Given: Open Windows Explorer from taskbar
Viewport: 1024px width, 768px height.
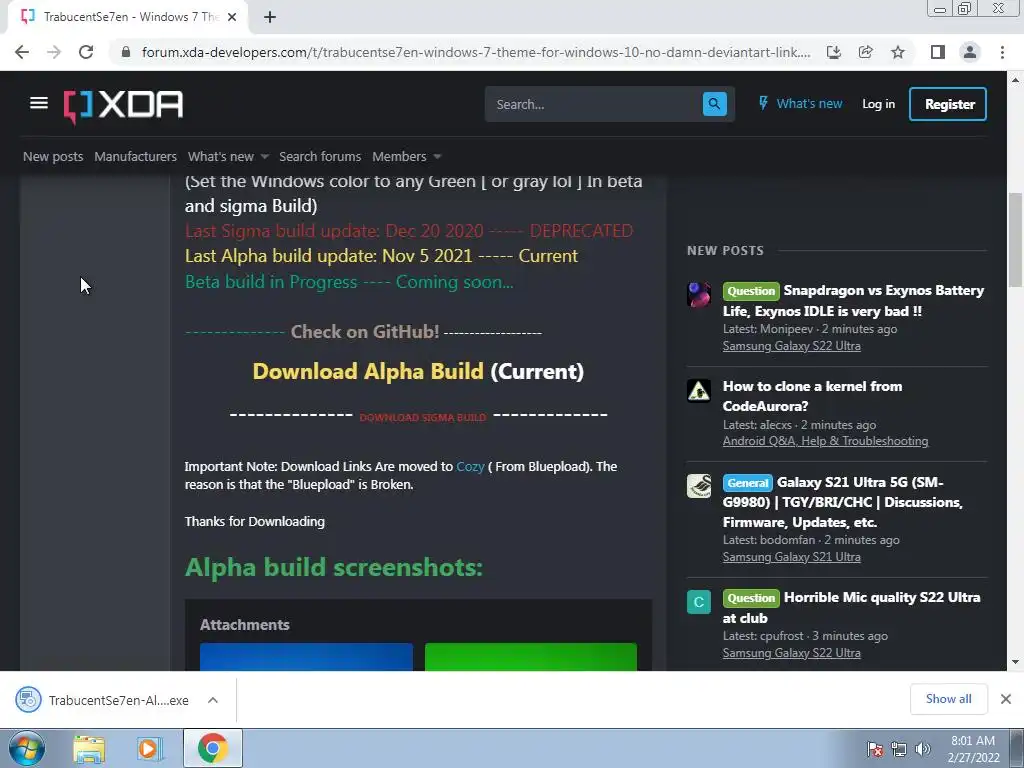Looking at the screenshot, I should [89, 749].
